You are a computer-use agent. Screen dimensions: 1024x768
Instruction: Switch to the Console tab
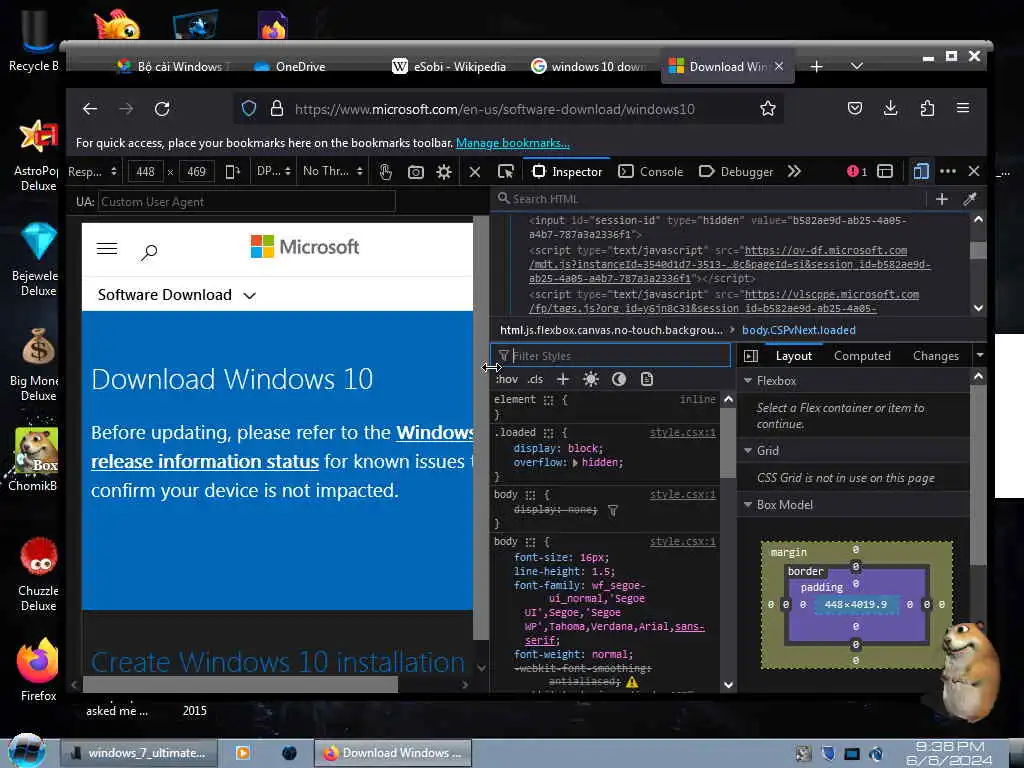point(651,172)
